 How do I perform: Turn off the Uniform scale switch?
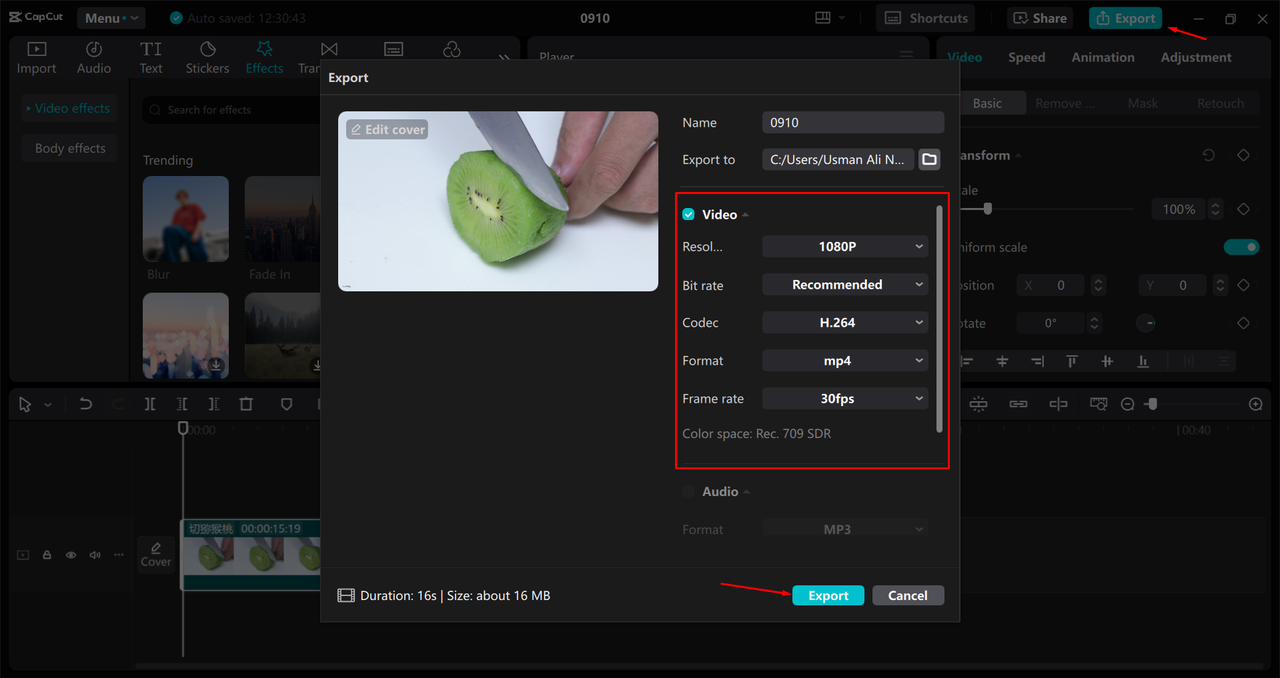click(x=1241, y=247)
